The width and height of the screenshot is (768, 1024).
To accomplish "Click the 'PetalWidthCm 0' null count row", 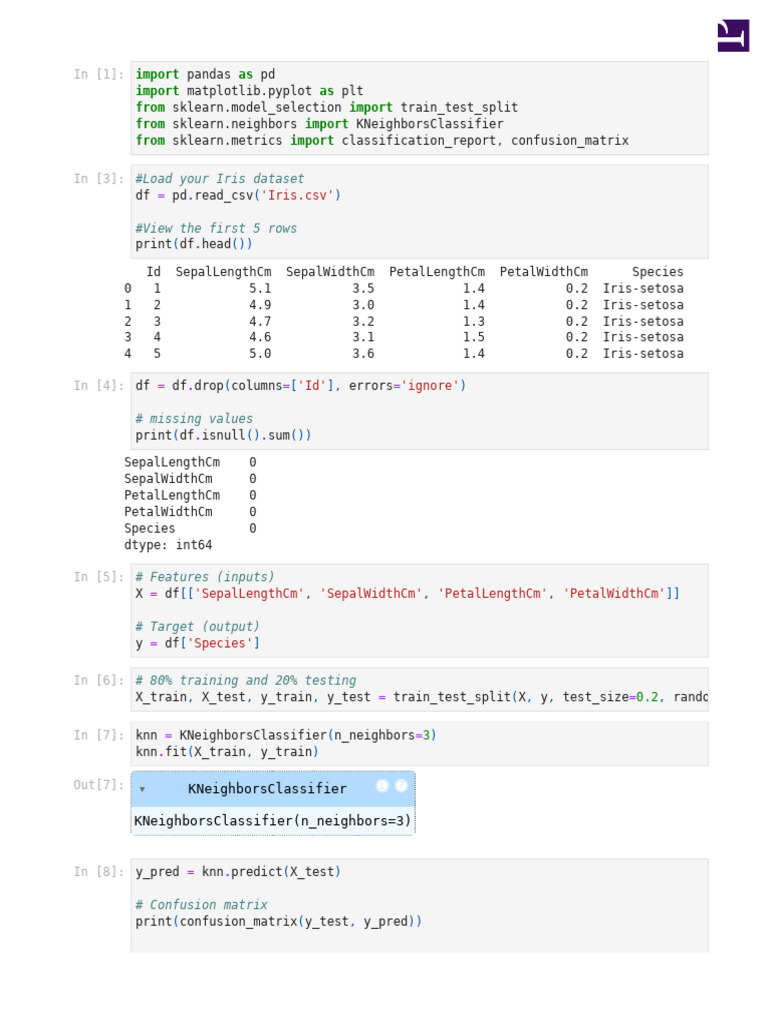I will (190, 512).
